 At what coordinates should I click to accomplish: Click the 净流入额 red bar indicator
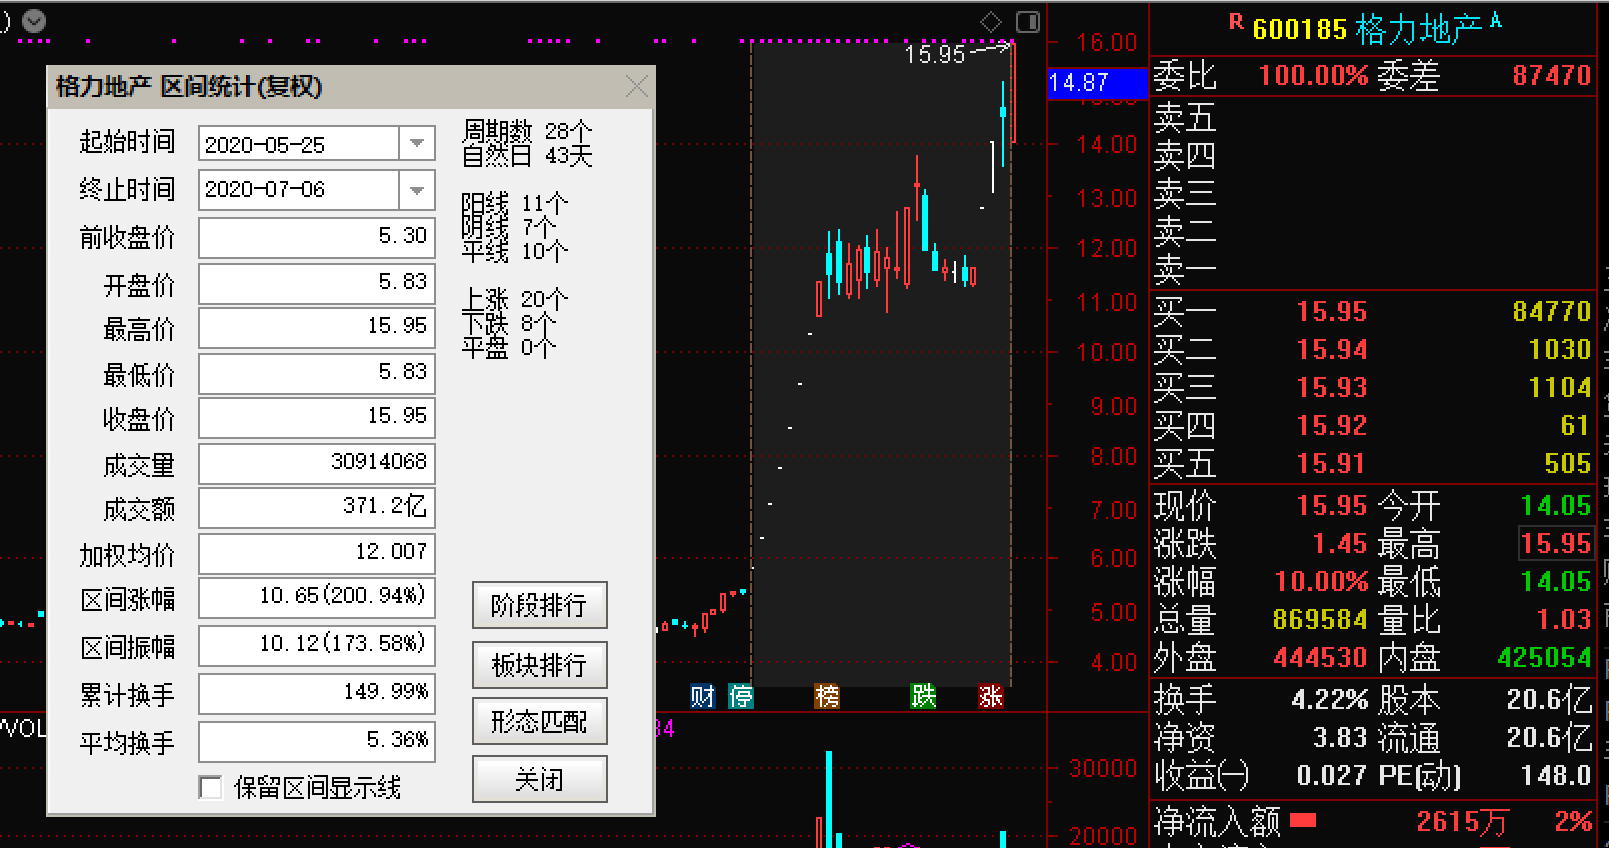(1302, 821)
